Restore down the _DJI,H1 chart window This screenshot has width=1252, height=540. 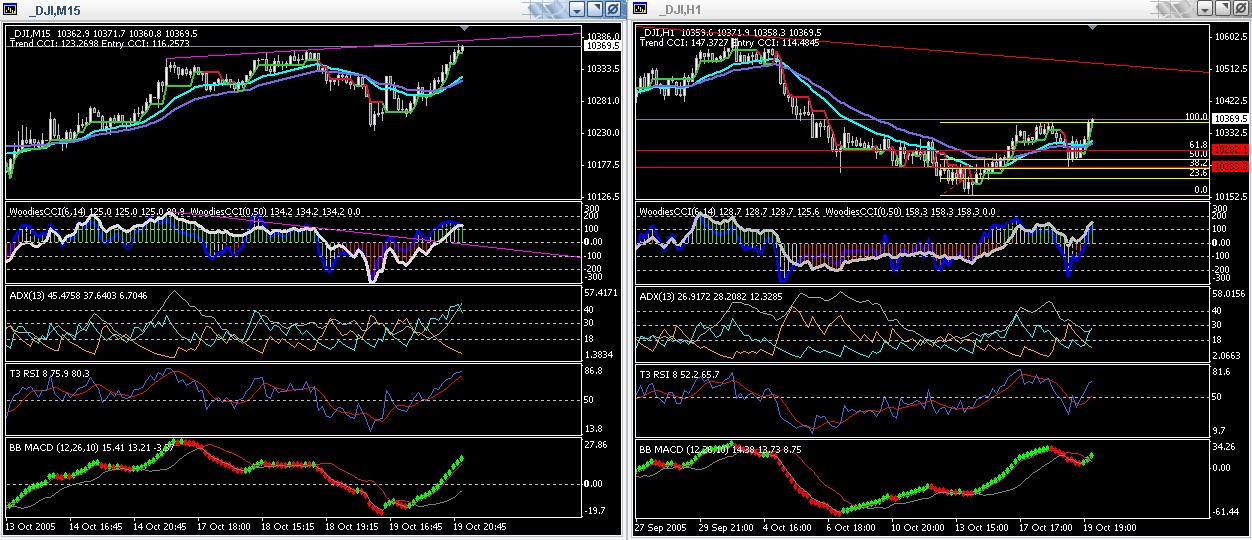click(1223, 9)
